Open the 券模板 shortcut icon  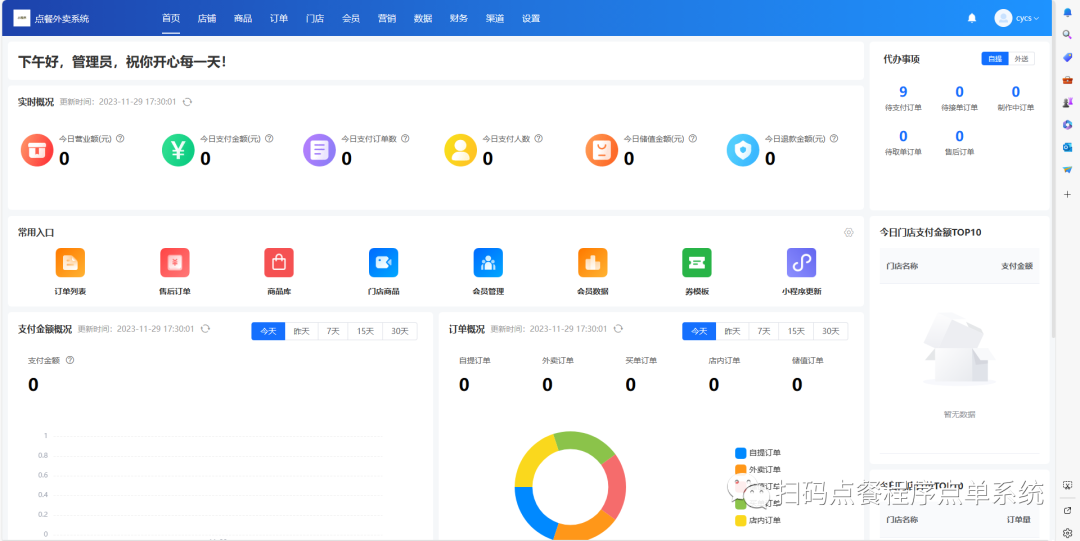coord(697,263)
